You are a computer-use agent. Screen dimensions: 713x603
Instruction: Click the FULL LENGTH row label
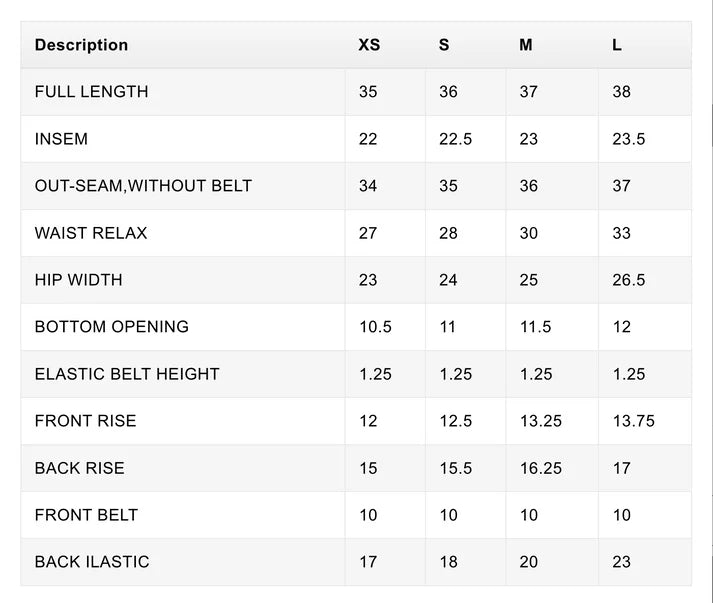91,92
